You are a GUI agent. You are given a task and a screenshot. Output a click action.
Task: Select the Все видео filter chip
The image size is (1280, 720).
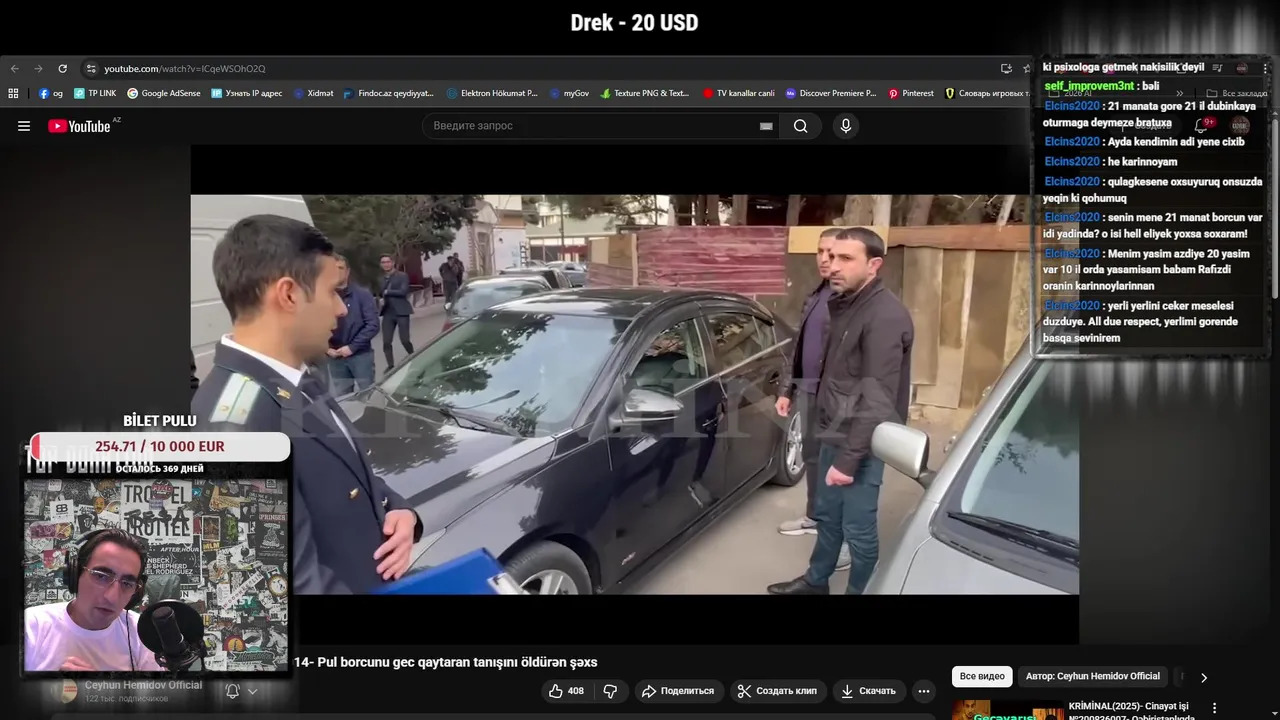point(982,677)
